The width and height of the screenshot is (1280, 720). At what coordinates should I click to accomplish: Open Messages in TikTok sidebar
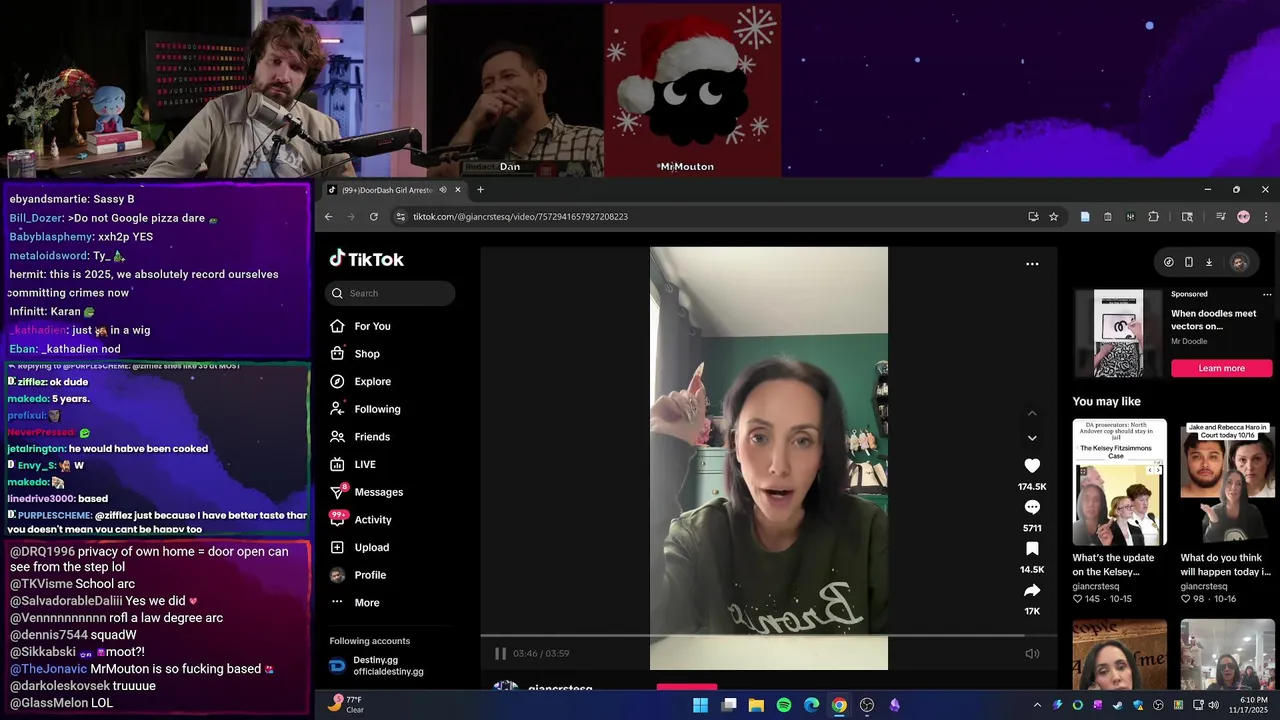(x=367, y=492)
